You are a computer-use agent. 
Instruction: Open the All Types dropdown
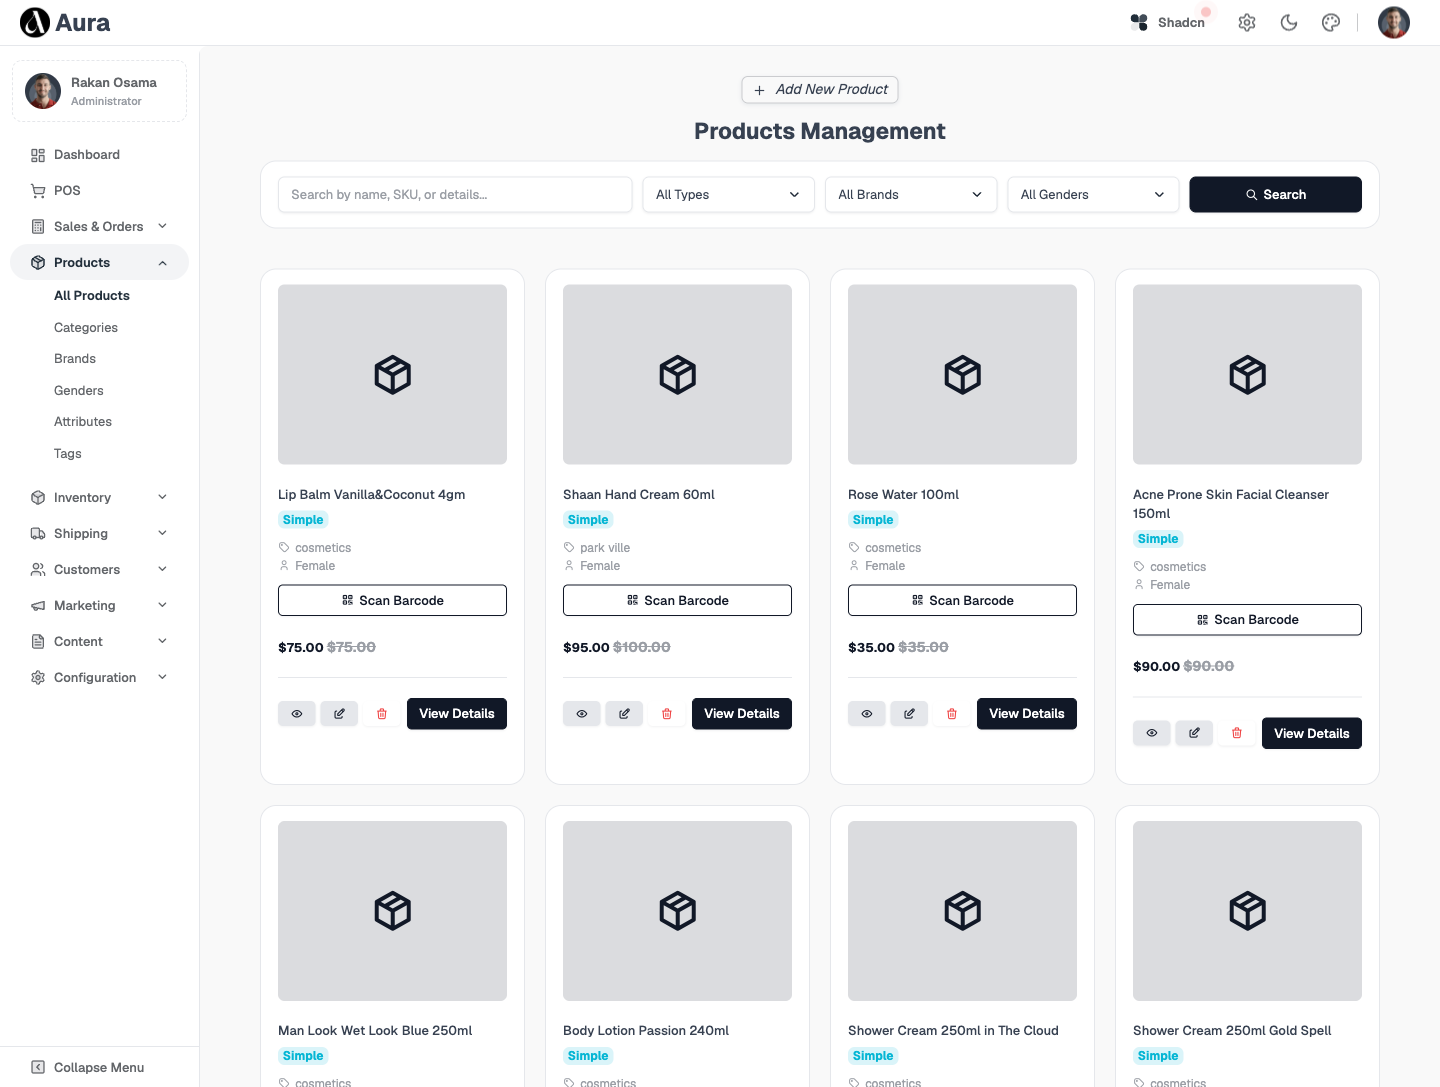728,195
